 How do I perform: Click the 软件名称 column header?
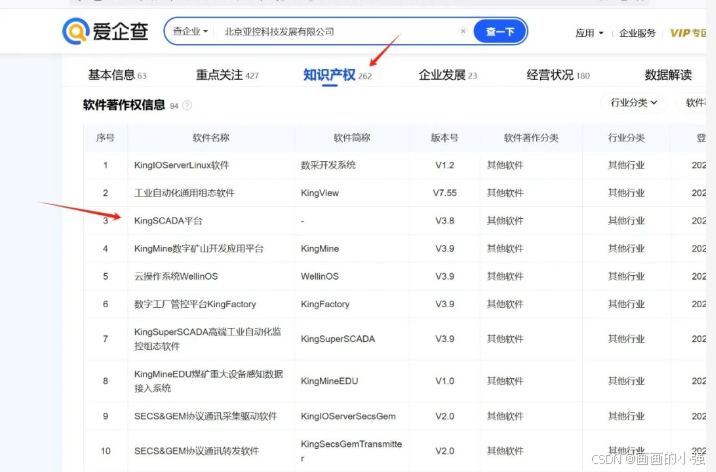(x=211, y=137)
